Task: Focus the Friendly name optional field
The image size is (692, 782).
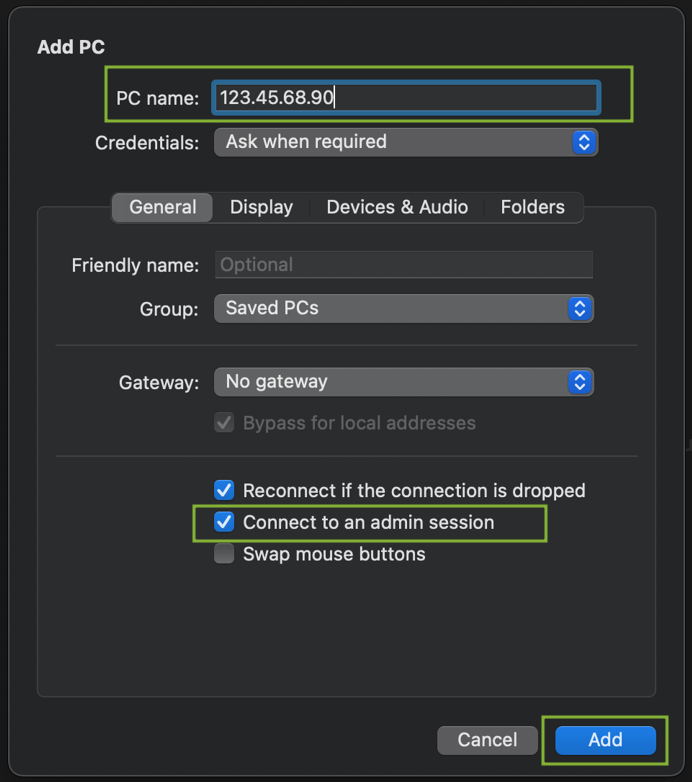Action: 404,265
